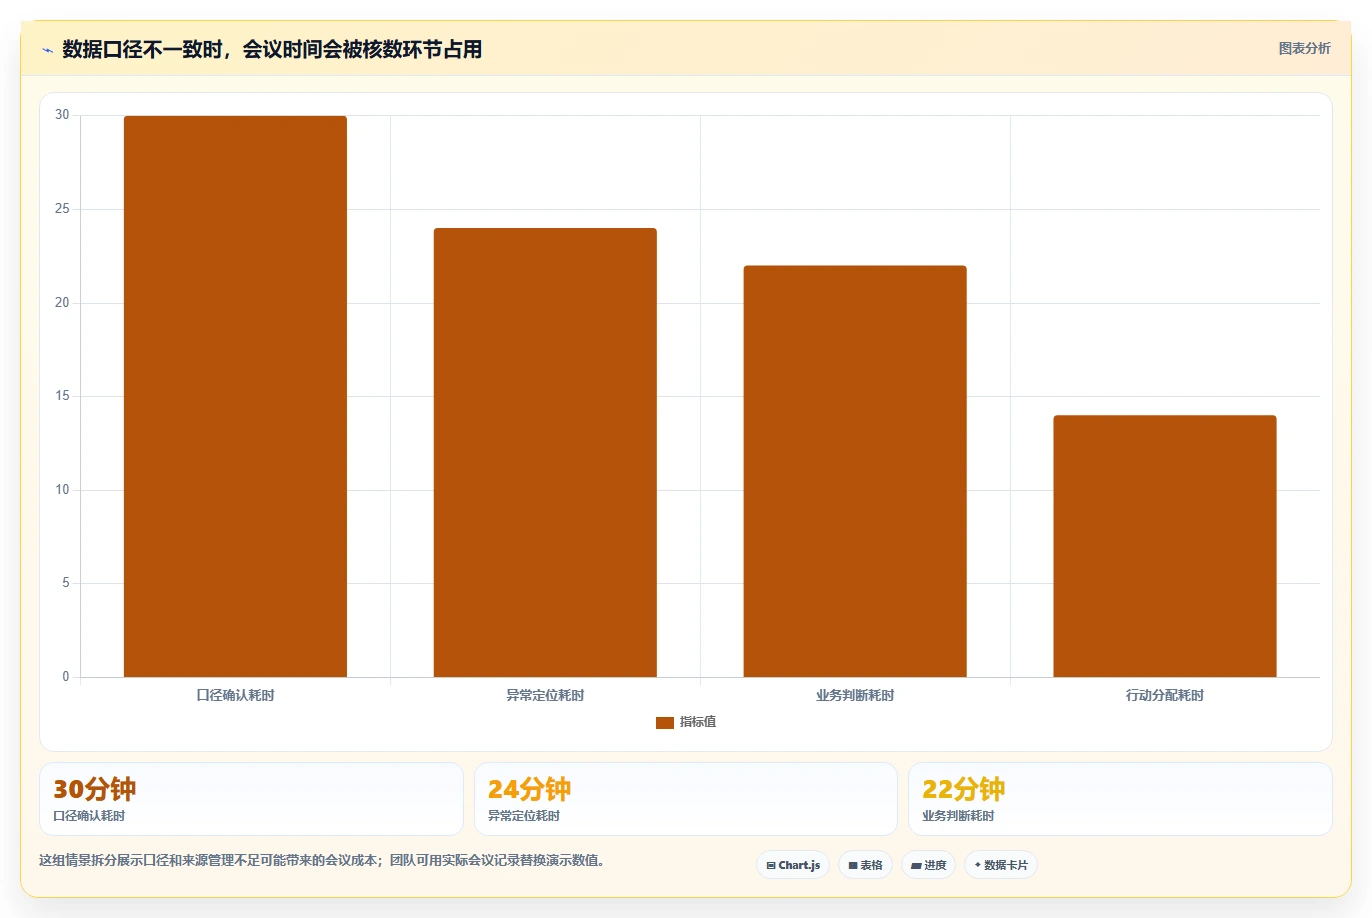Open the 22分钟 stat card
The width and height of the screenshot is (1372, 918).
coord(1120,799)
